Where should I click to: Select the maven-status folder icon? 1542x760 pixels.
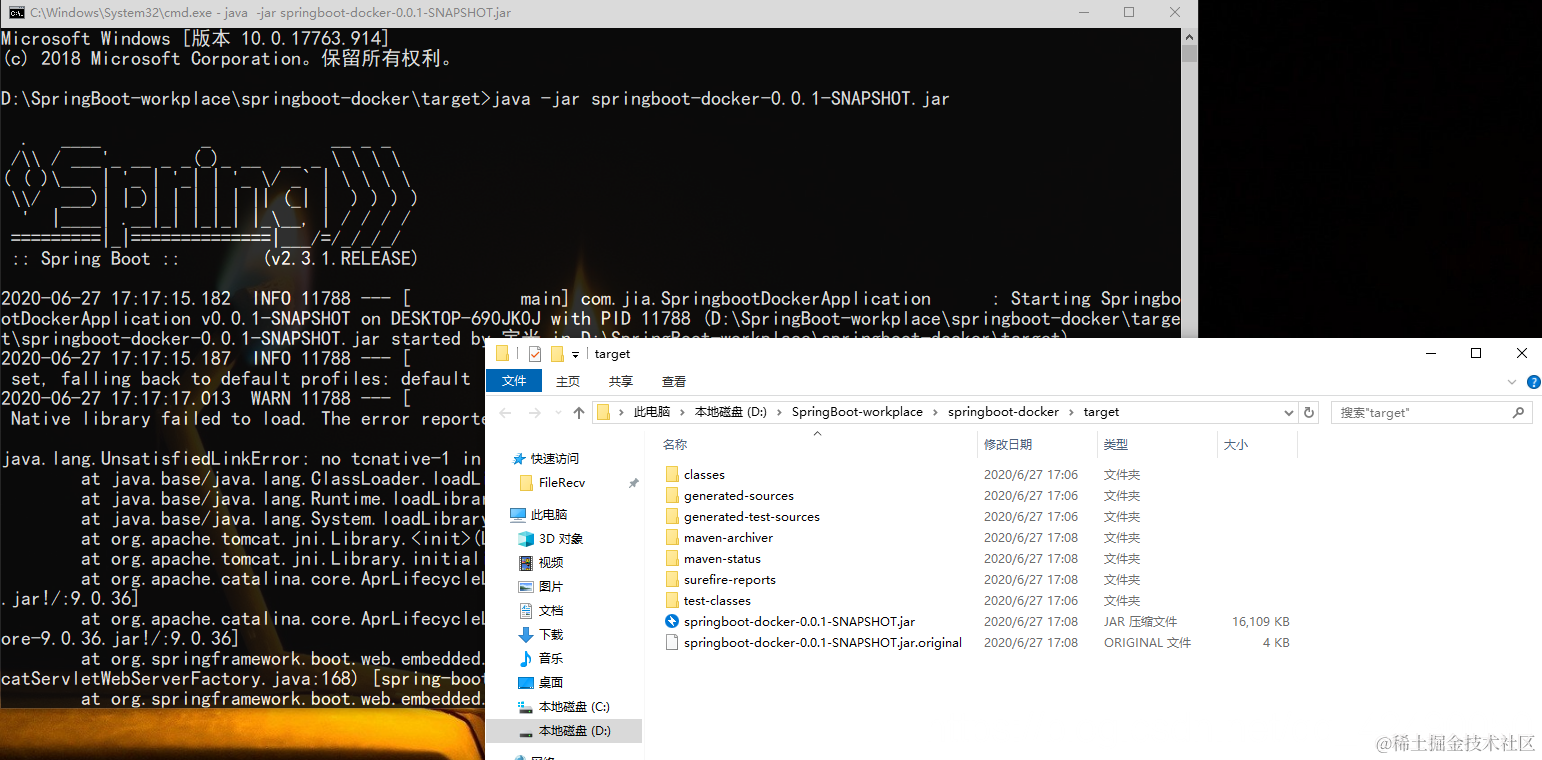672,559
